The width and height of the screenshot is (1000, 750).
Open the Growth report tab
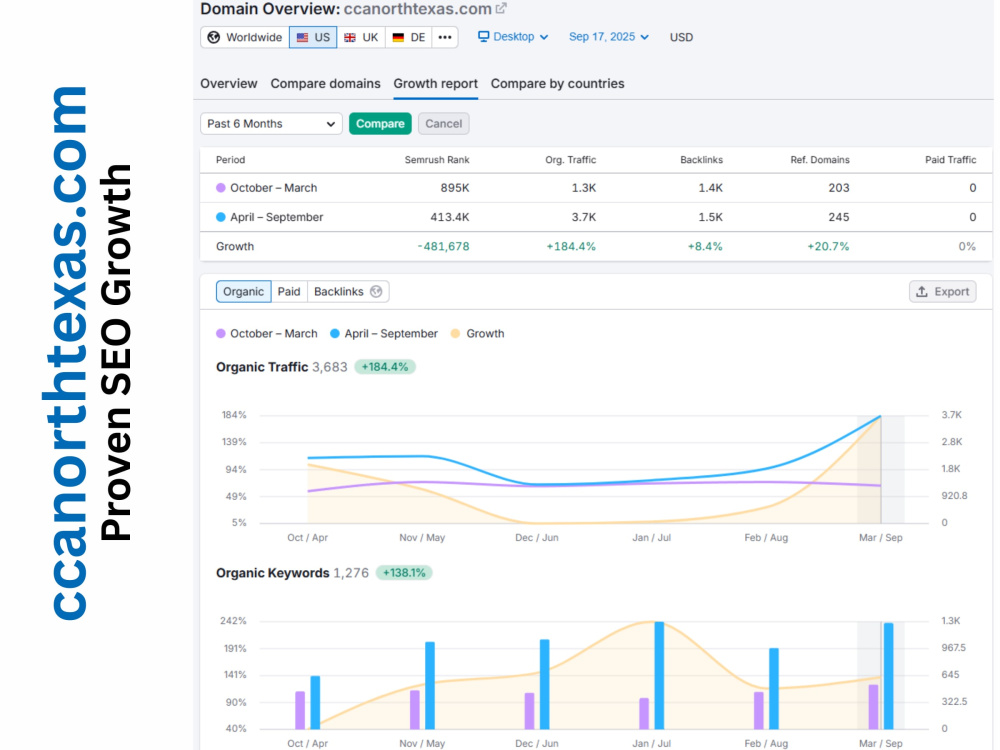436,84
